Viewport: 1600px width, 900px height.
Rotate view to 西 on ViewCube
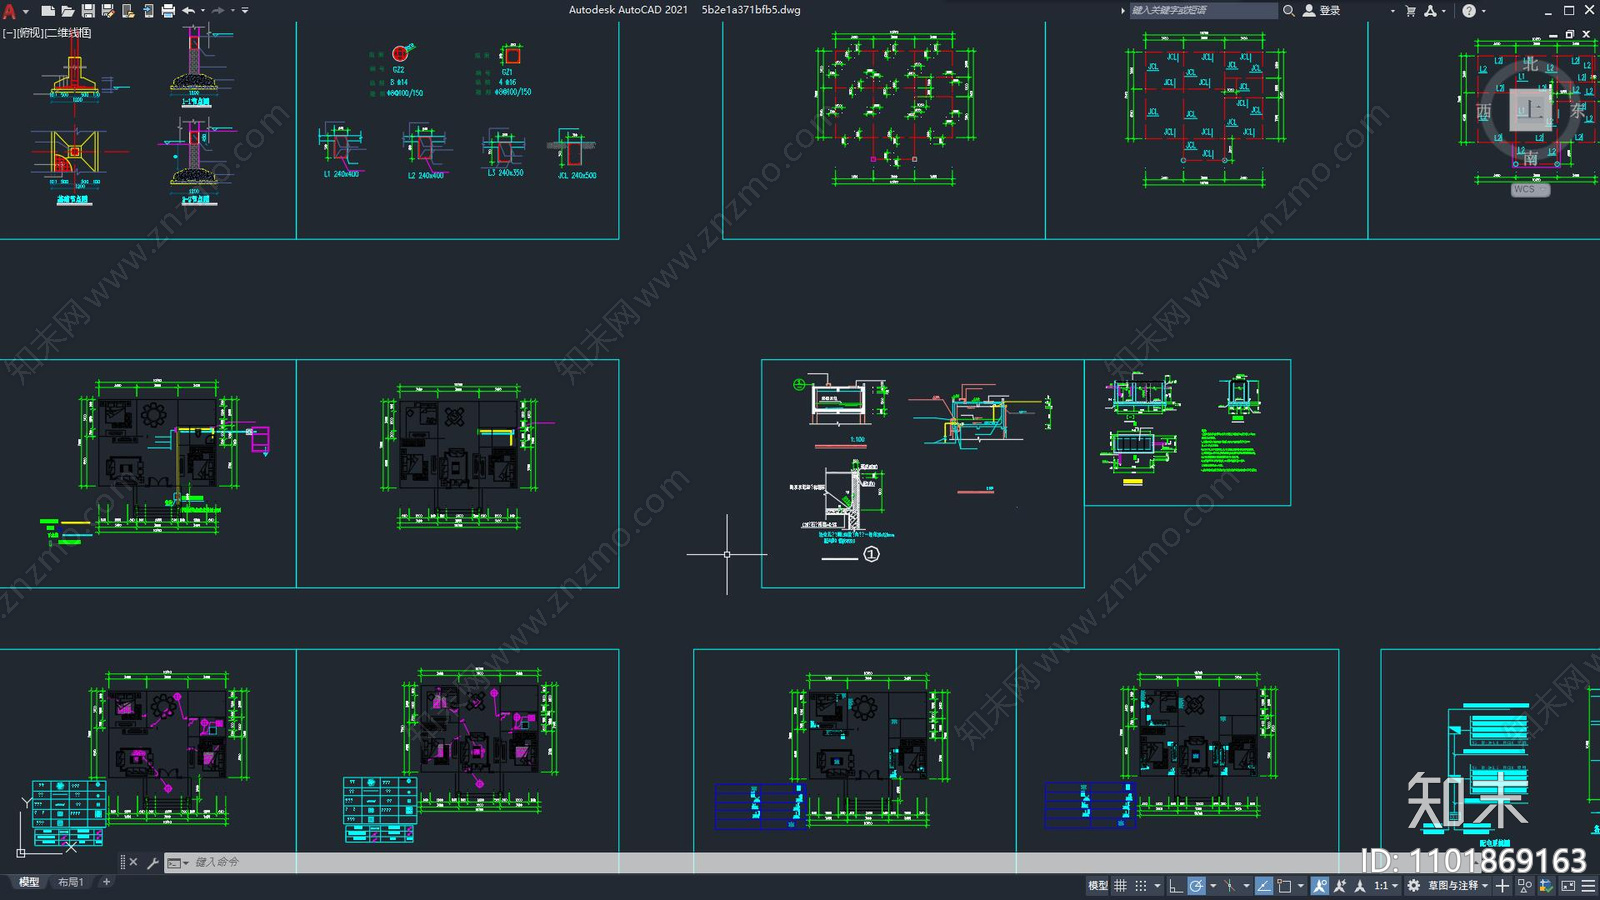point(1484,112)
